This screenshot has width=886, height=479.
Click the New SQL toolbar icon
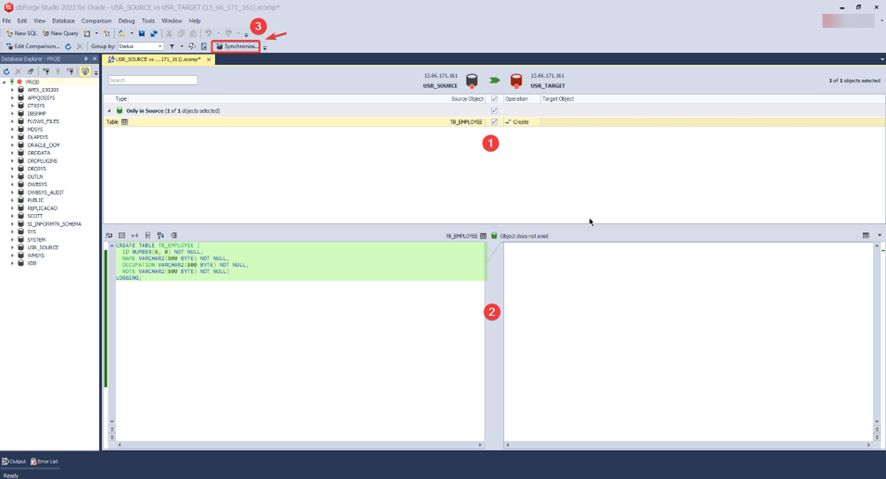click(x=21, y=33)
